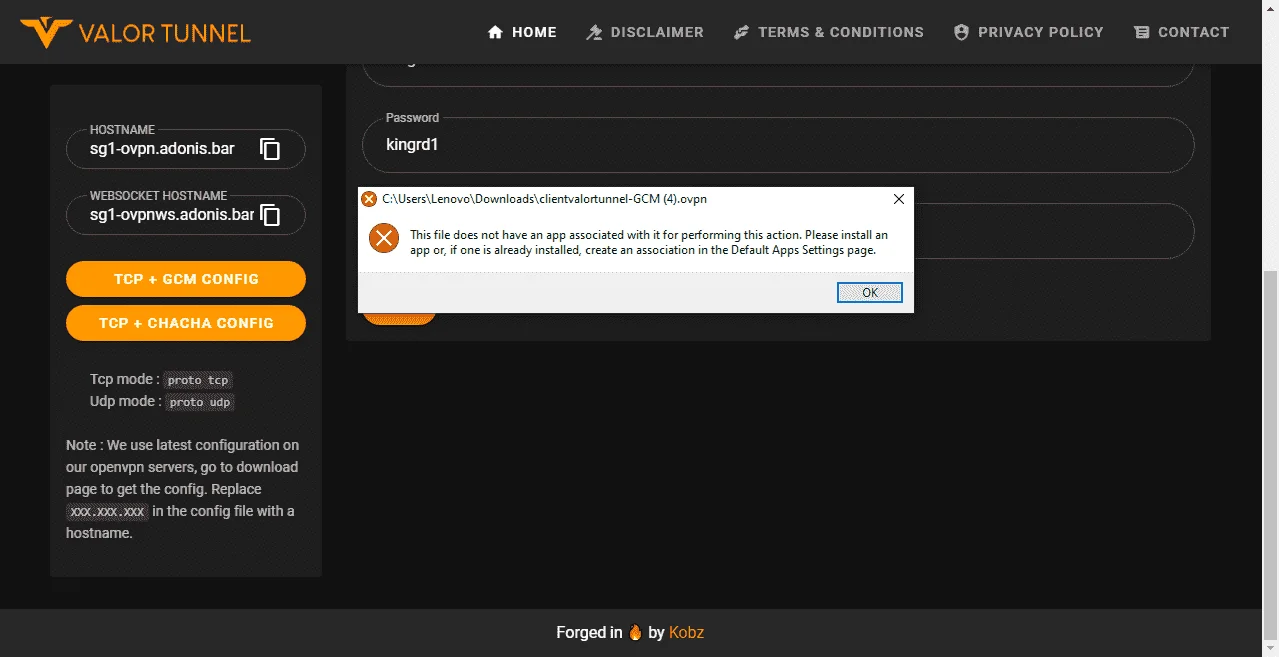Viewport: 1279px width, 657px height.
Task: Open the TERMS & CONDITIONS page
Action: pyautogui.click(x=828, y=32)
